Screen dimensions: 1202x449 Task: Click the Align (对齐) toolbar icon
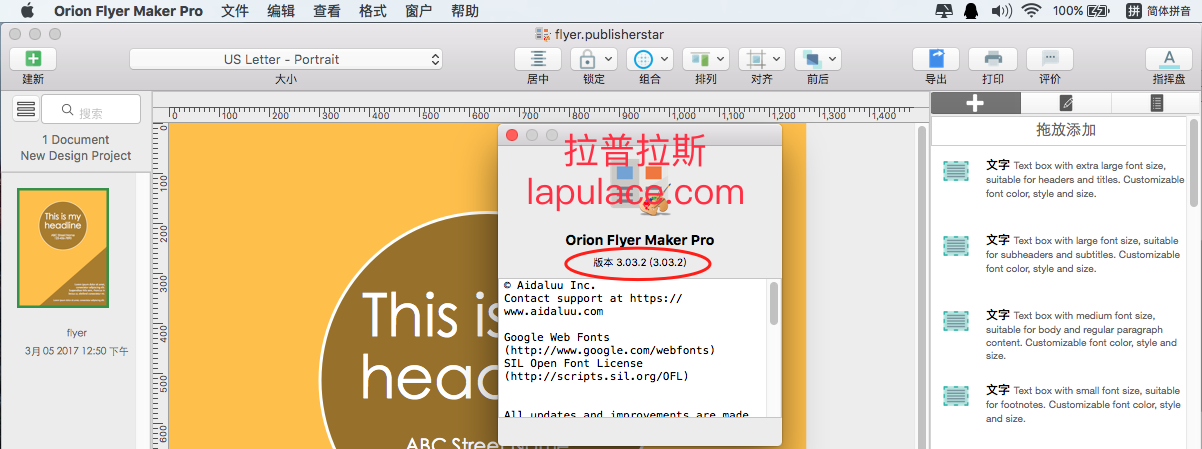pyautogui.click(x=756, y=59)
